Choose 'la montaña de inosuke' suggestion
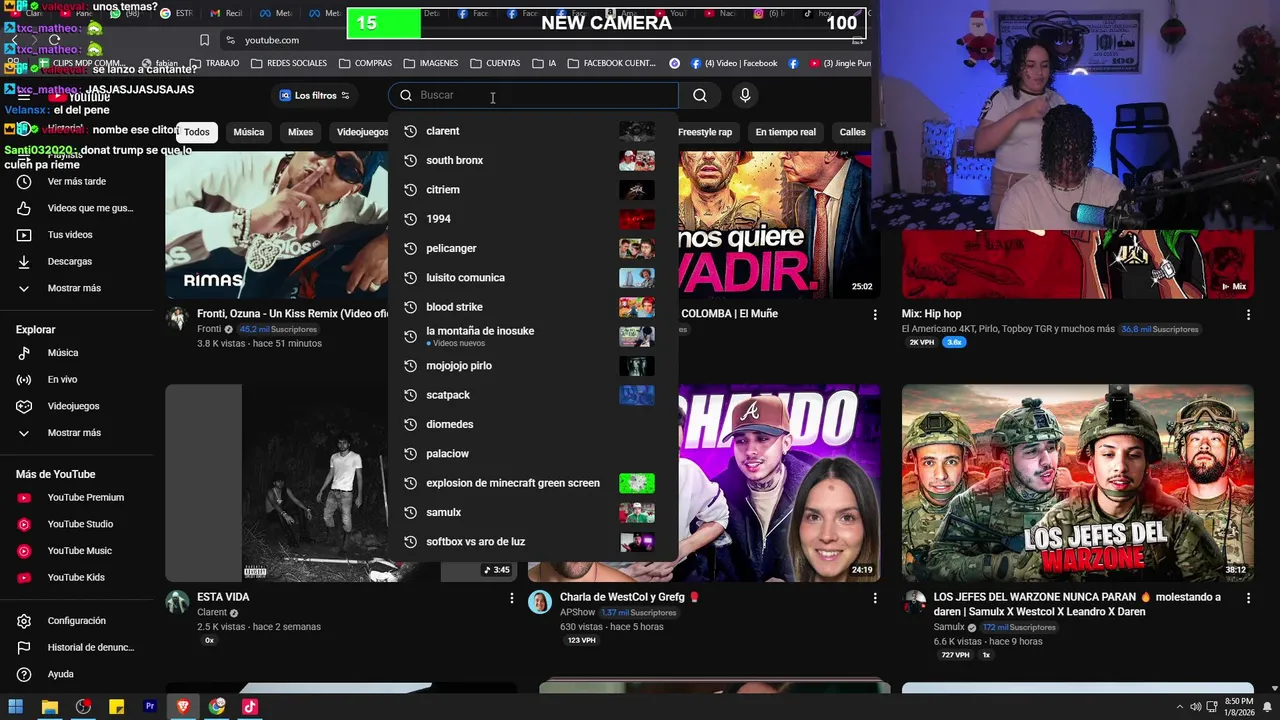The width and height of the screenshot is (1280, 720). pyautogui.click(x=533, y=336)
